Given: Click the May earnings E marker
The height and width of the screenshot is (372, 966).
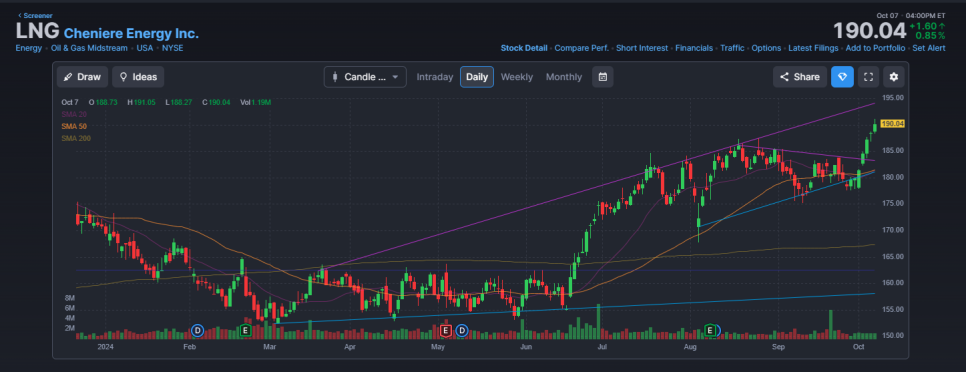Looking at the screenshot, I should click(x=447, y=331).
